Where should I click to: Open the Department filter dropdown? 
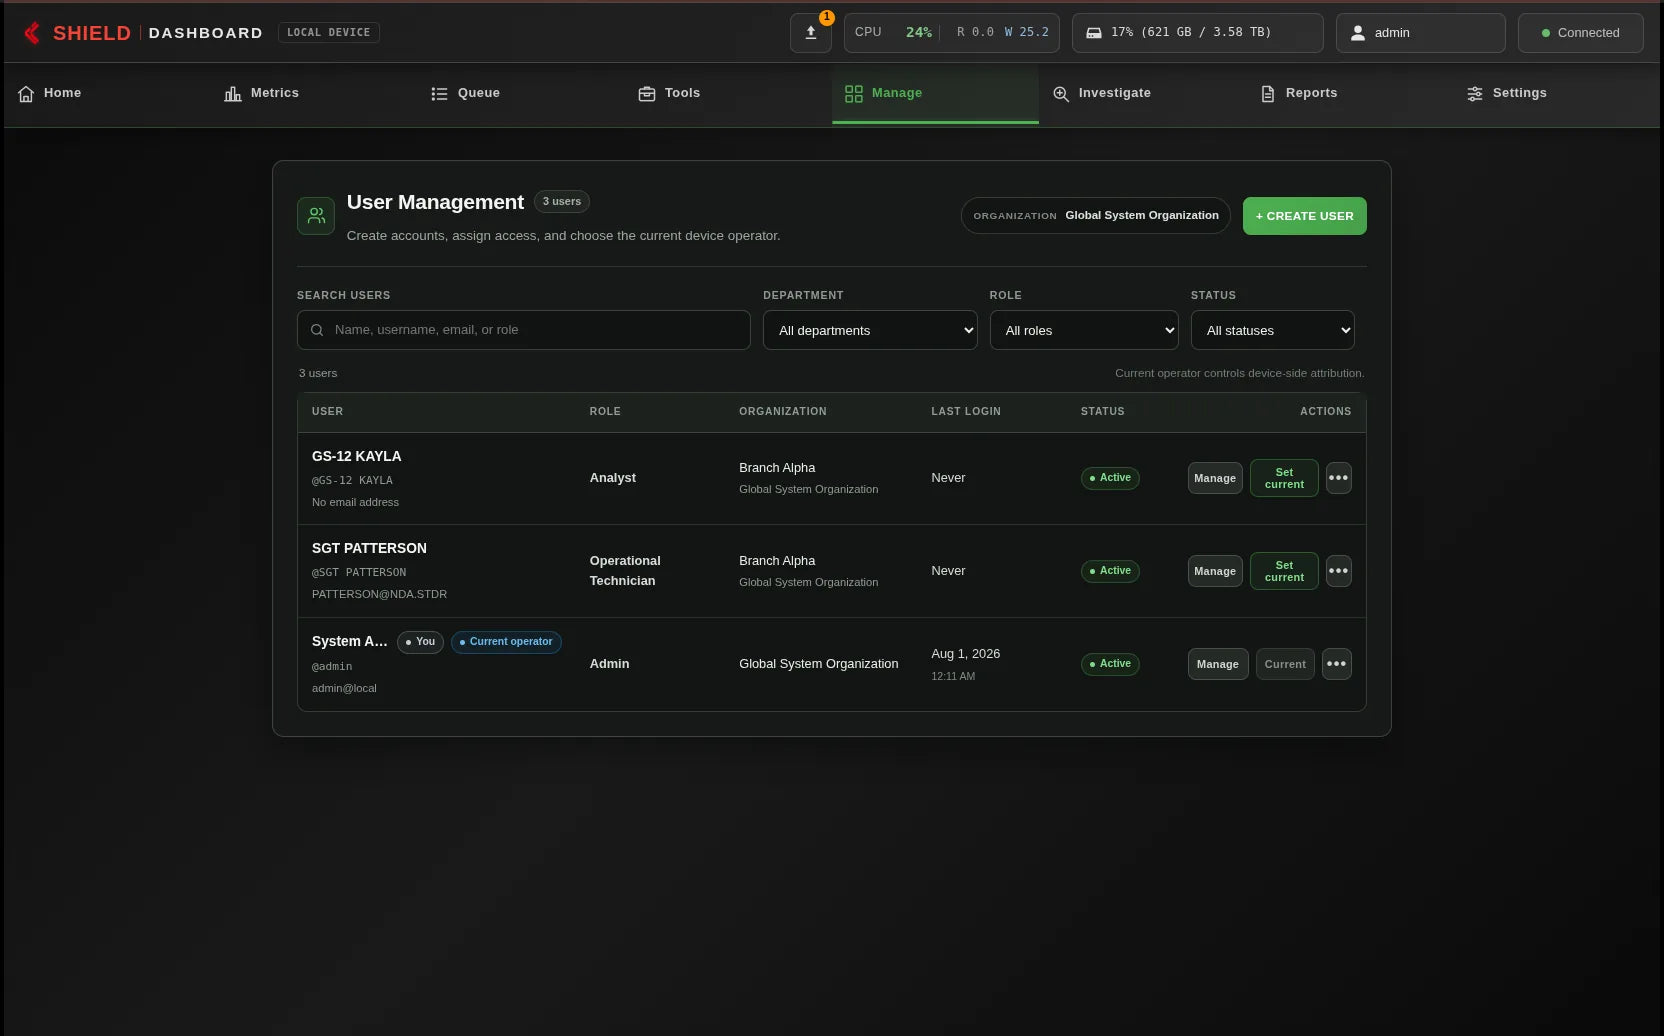tap(870, 330)
